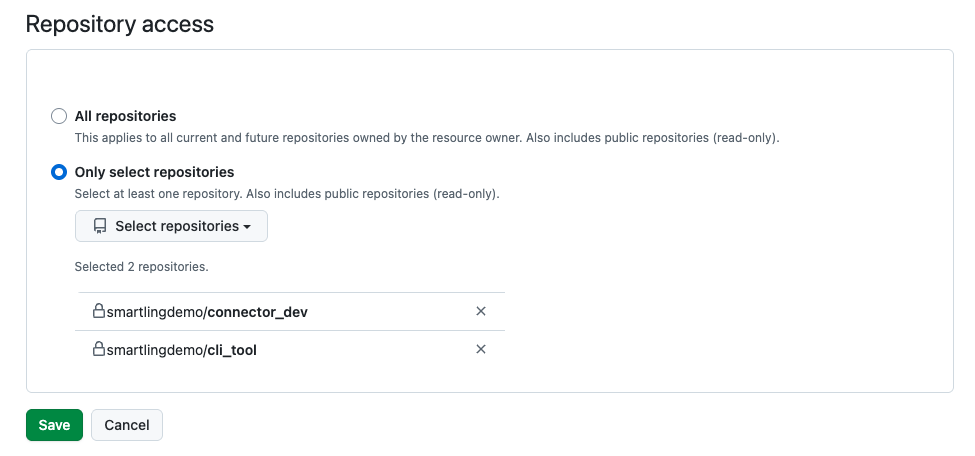Click the repo icon in Select repositories
Image resolution: width=975 pixels, height=456 pixels.
tap(100, 226)
